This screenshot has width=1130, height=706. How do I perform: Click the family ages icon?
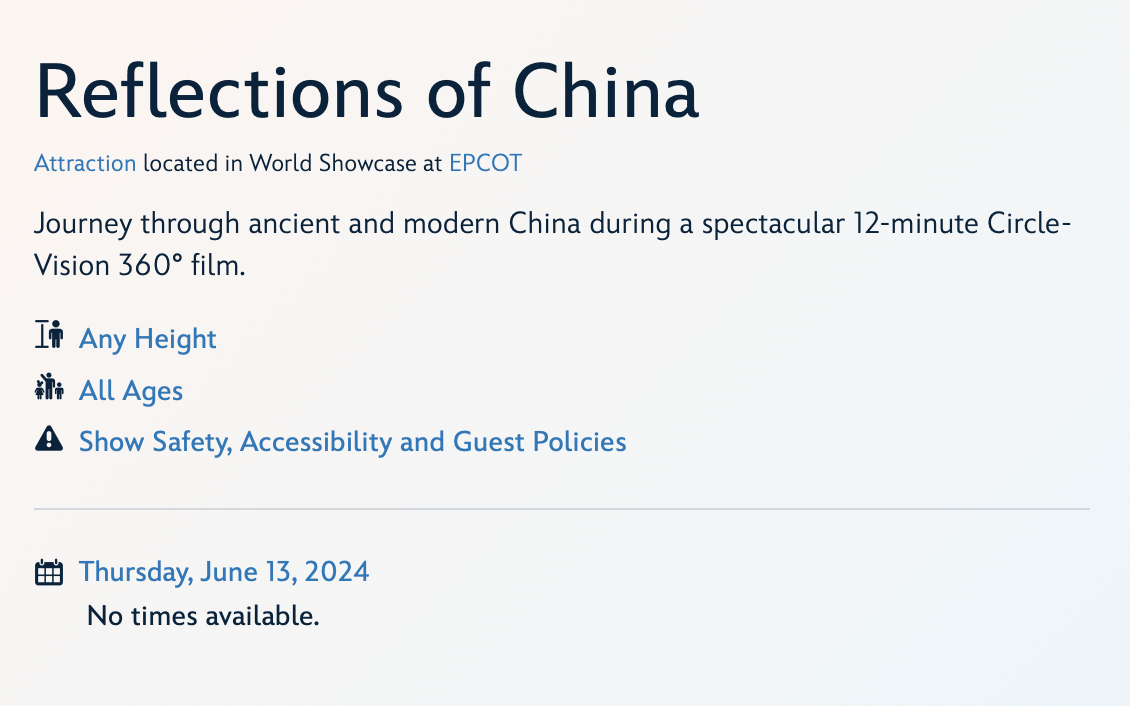click(x=49, y=388)
